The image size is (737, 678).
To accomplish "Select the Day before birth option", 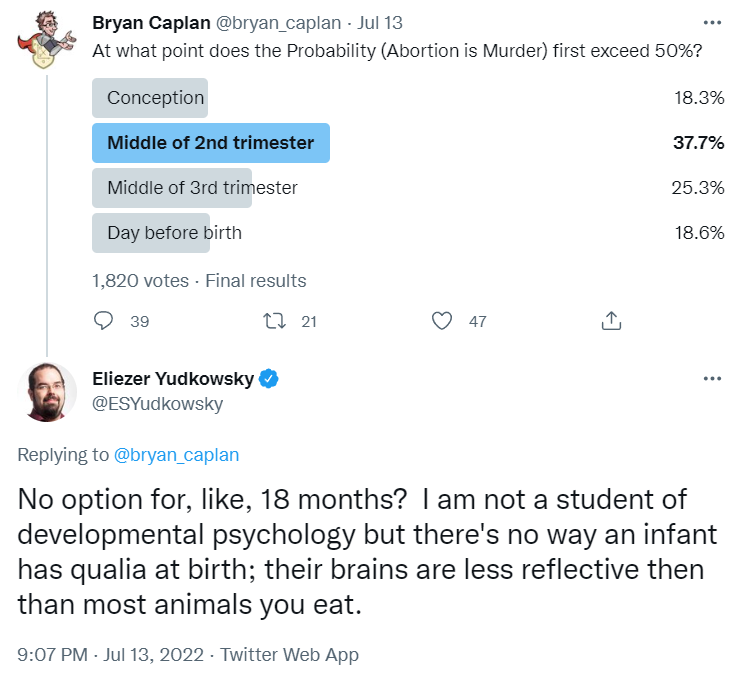I will pyautogui.click(x=174, y=233).
